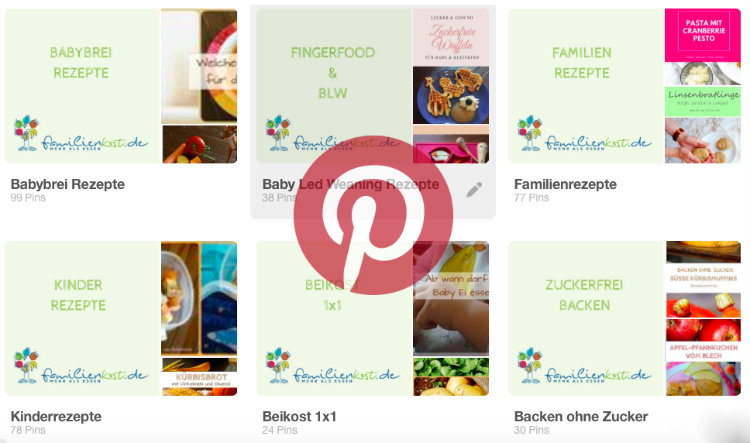Open the Babybrei Rezepte board title
Viewport: 750px width, 443px height.
[x=67, y=184]
